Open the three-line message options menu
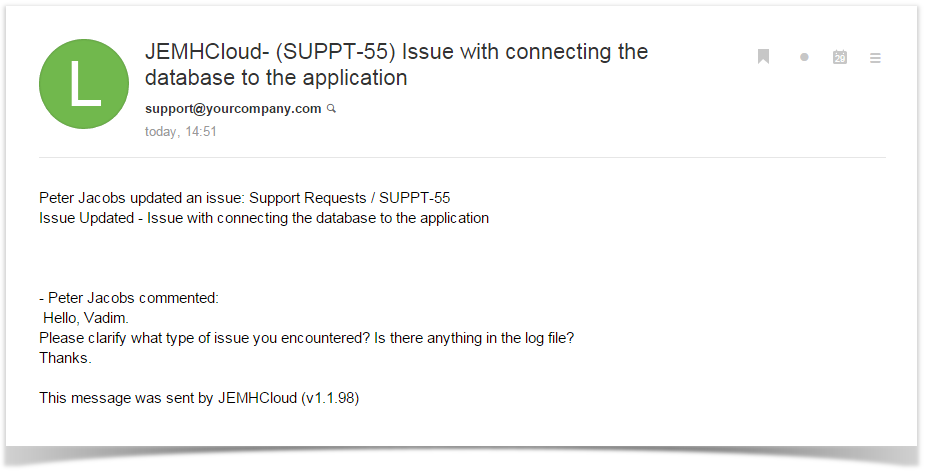The width and height of the screenshot is (931, 475). (x=875, y=58)
